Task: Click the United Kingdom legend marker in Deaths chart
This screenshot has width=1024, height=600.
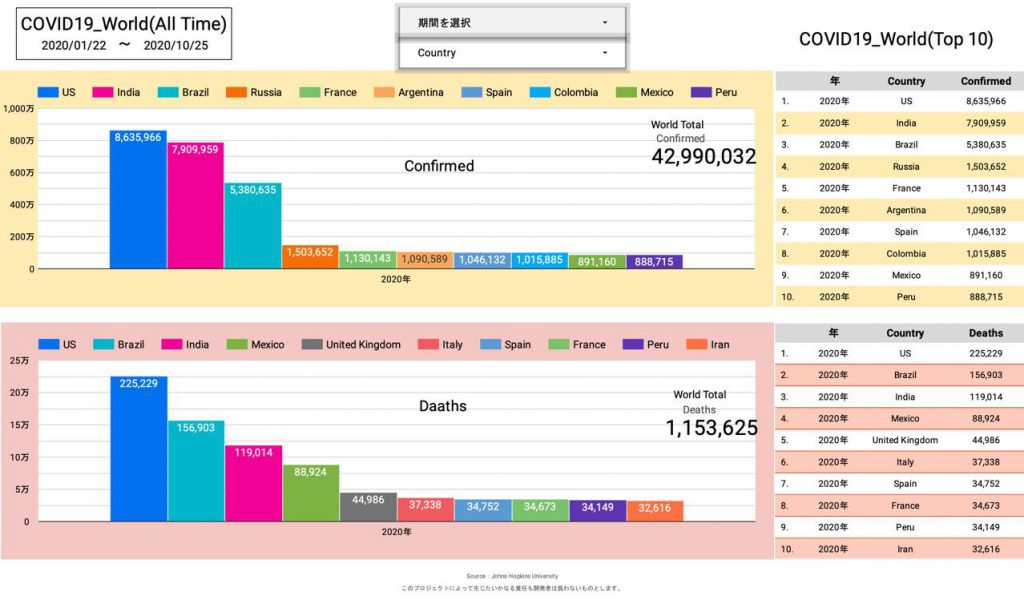Action: (x=311, y=344)
